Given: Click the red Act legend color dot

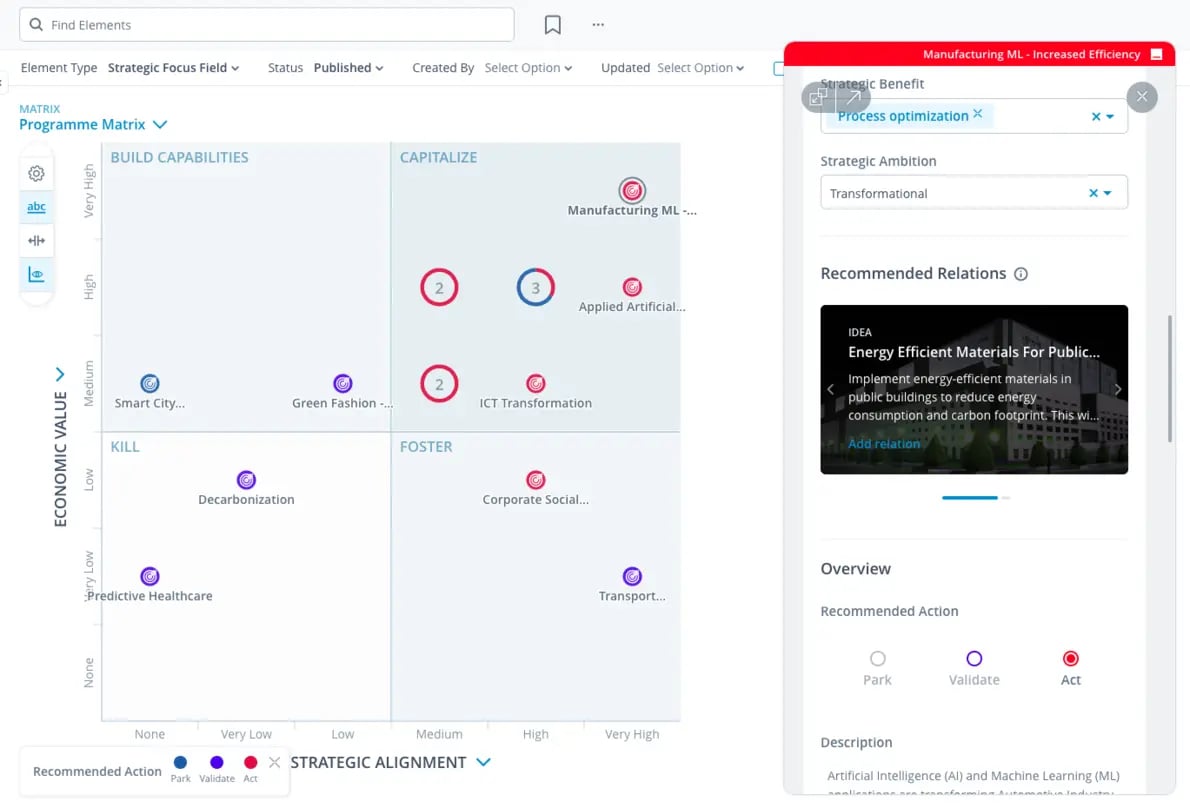Looking at the screenshot, I should click(x=250, y=762).
